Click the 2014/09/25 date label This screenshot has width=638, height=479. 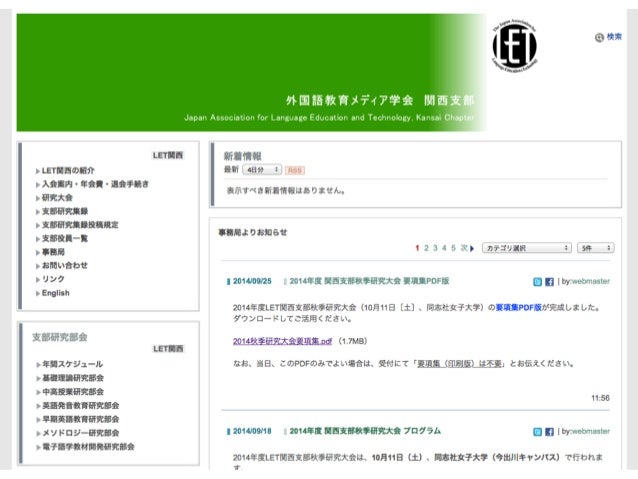tap(252, 281)
